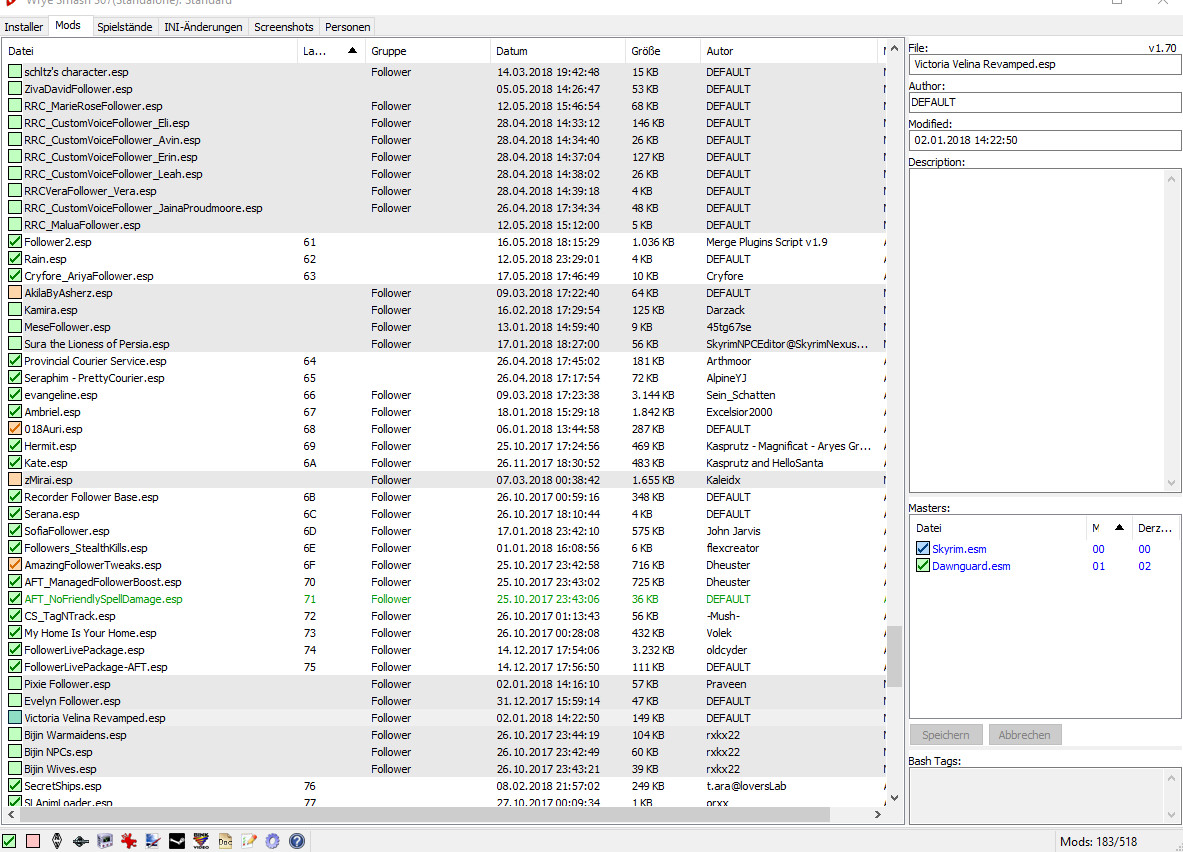Open settings via the blue gear icon

click(x=272, y=841)
